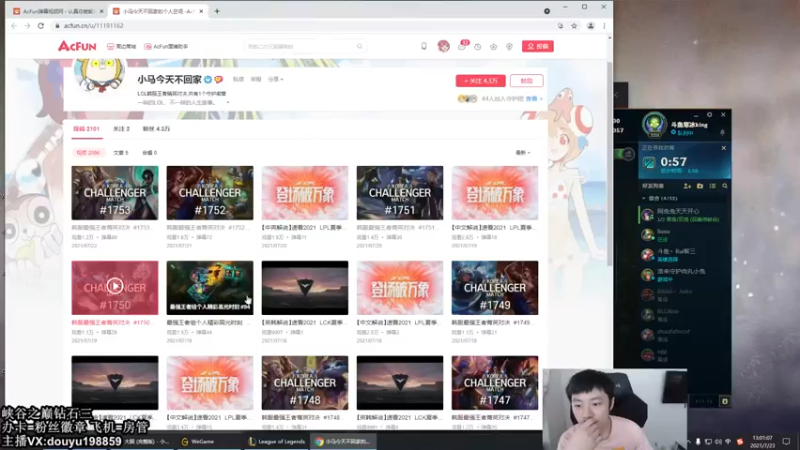This screenshot has height=450, width=800.
Task: Open favorites star icon in AcFun header
Action: pos(493,46)
